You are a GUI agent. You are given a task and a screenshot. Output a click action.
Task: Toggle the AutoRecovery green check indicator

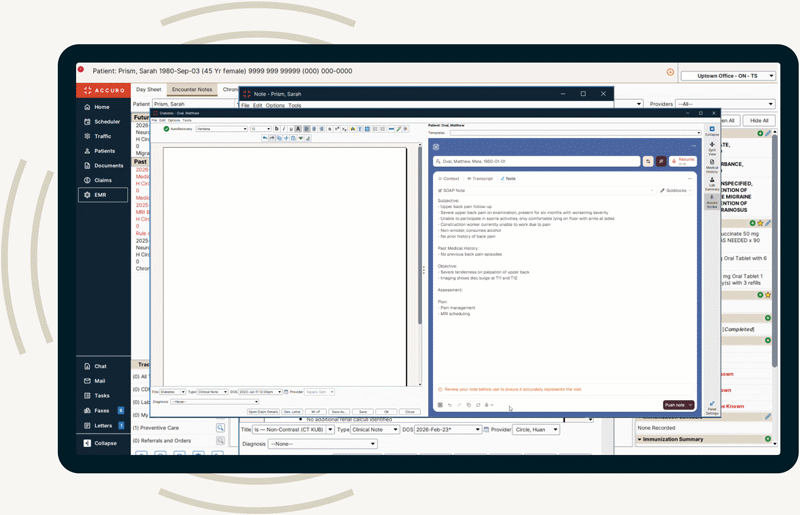166,129
